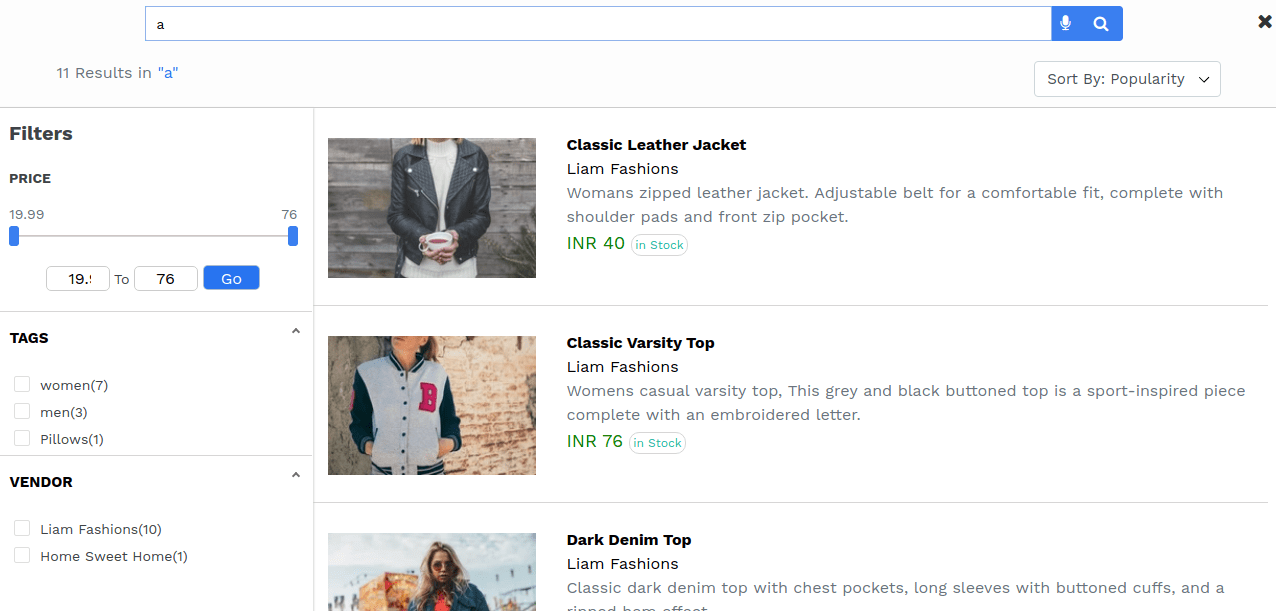The height and width of the screenshot is (611, 1276).
Task: Enable the Home Sweet Home(1) vendor filter
Action: click(22, 555)
